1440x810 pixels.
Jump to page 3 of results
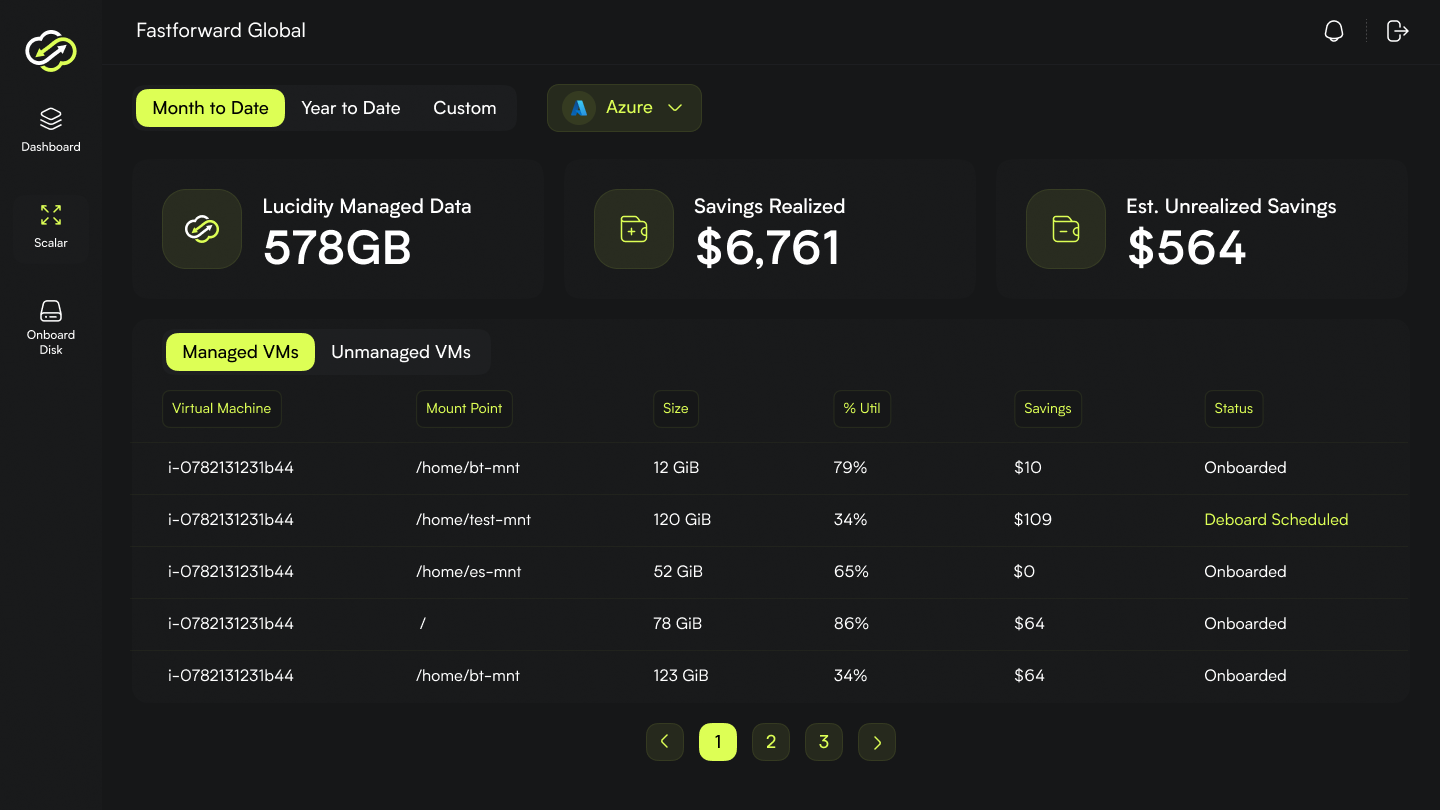click(x=824, y=742)
